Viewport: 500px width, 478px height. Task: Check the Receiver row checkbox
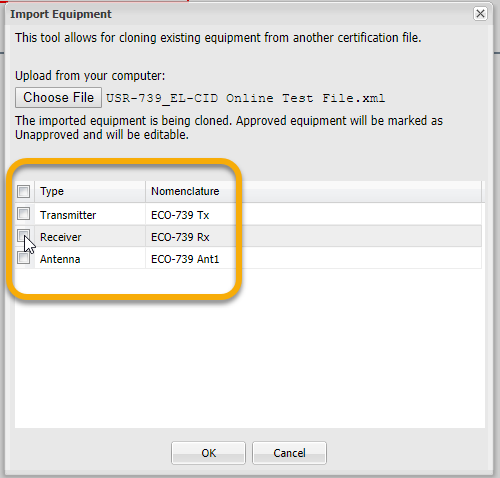tap(23, 236)
